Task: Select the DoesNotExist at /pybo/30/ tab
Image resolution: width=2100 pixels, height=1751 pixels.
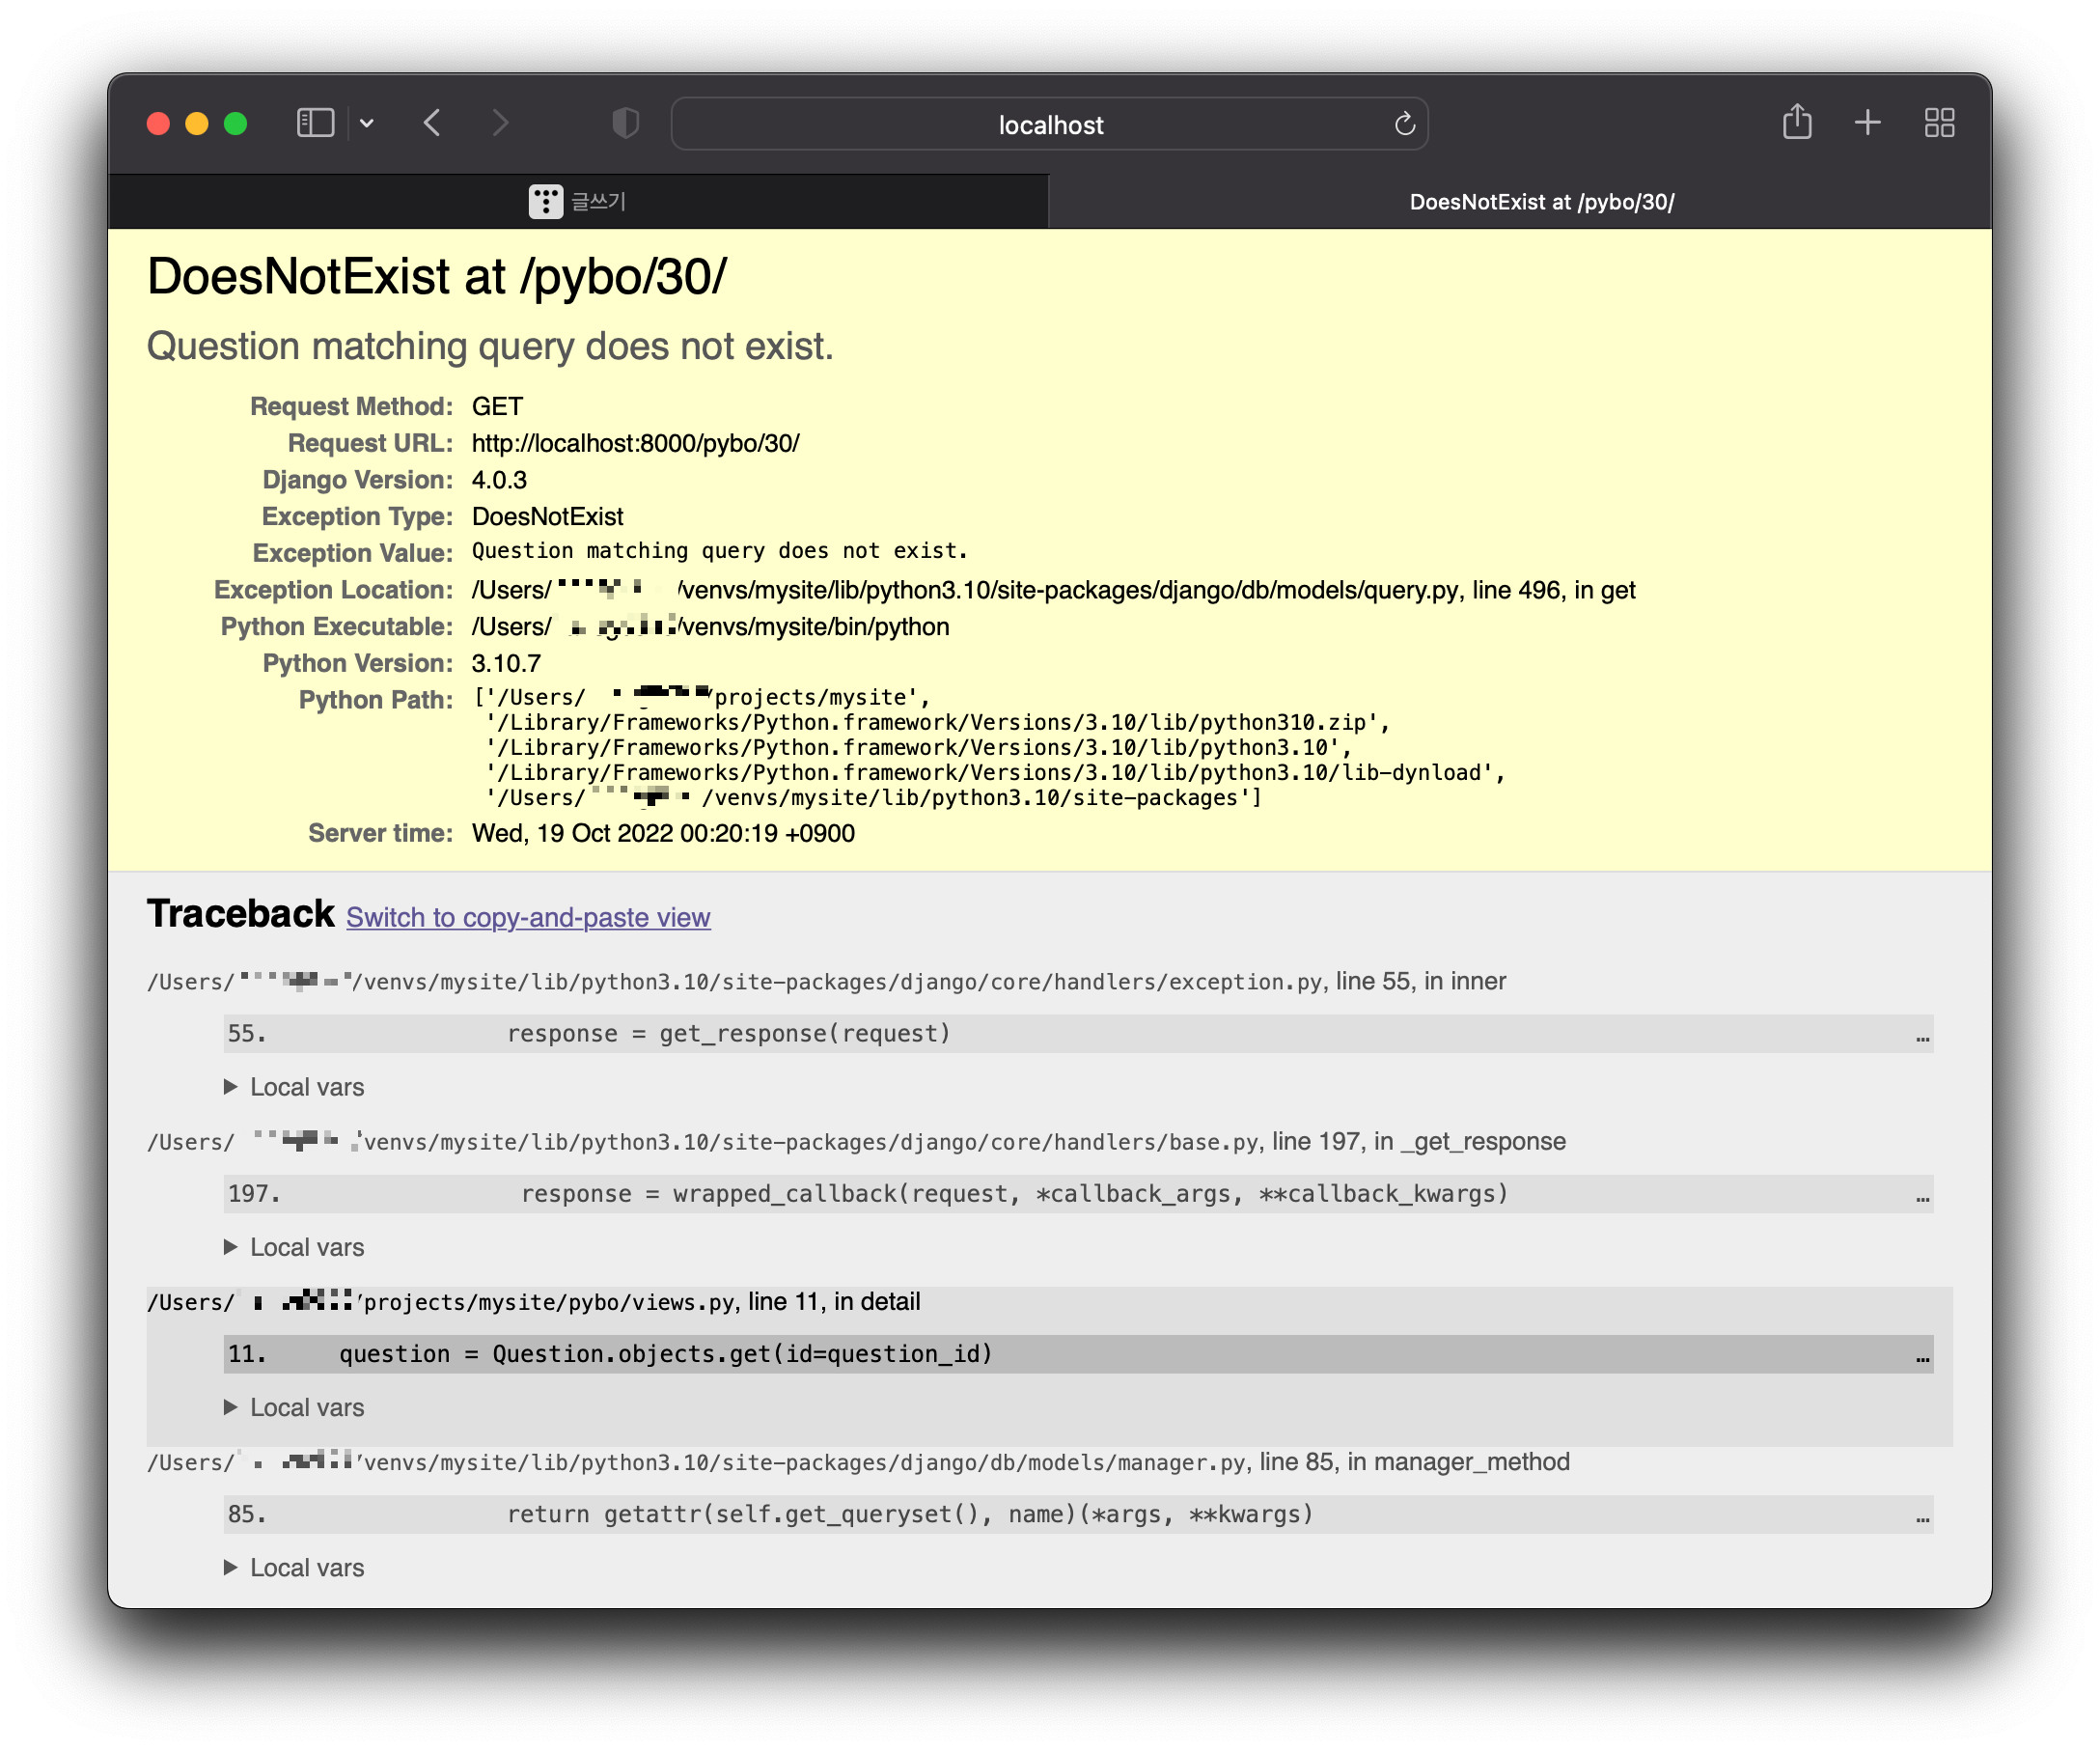Action: tap(1541, 201)
